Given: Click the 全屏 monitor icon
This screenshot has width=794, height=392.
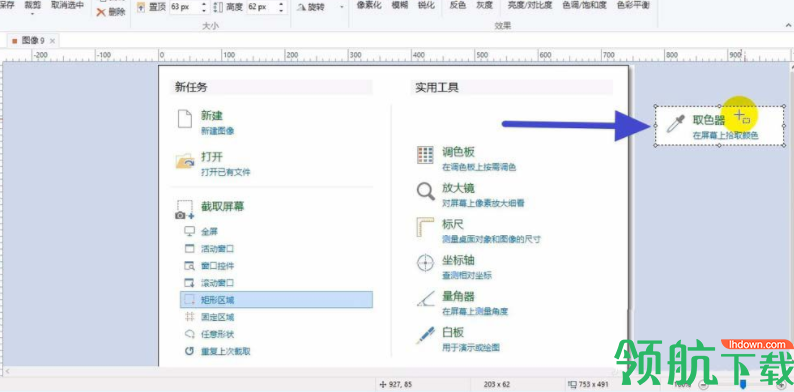Looking at the screenshot, I should pyautogui.click(x=189, y=231).
